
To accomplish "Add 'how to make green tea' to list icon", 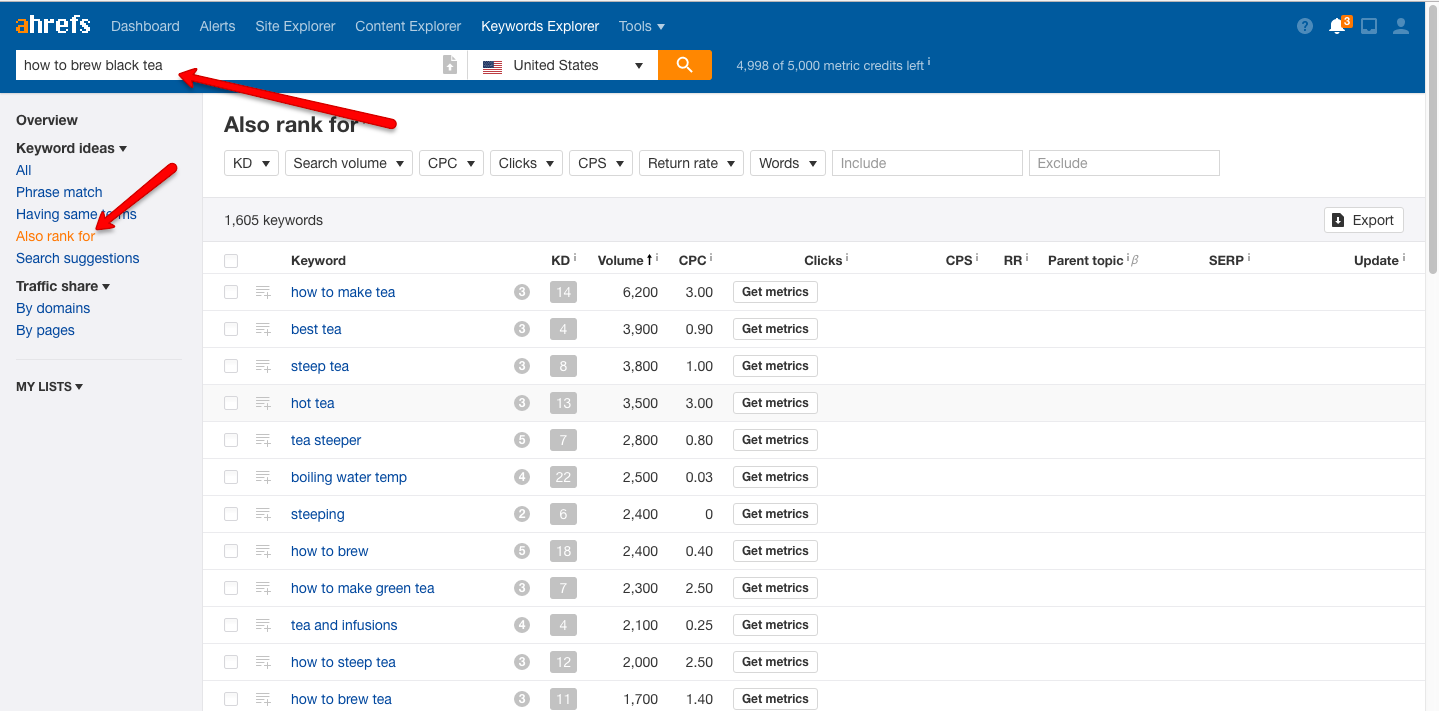I will coord(263,588).
